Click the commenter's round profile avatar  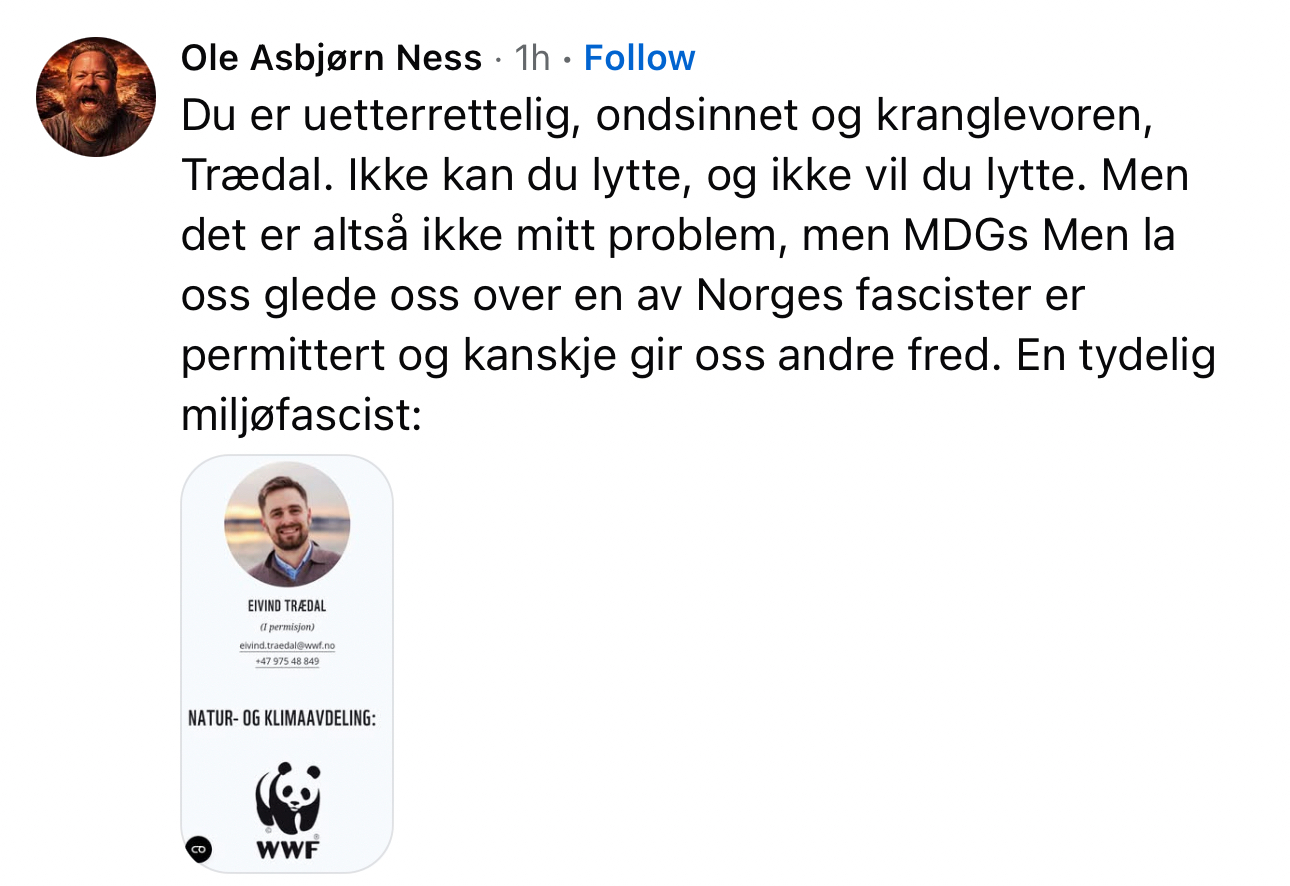[x=96, y=97]
